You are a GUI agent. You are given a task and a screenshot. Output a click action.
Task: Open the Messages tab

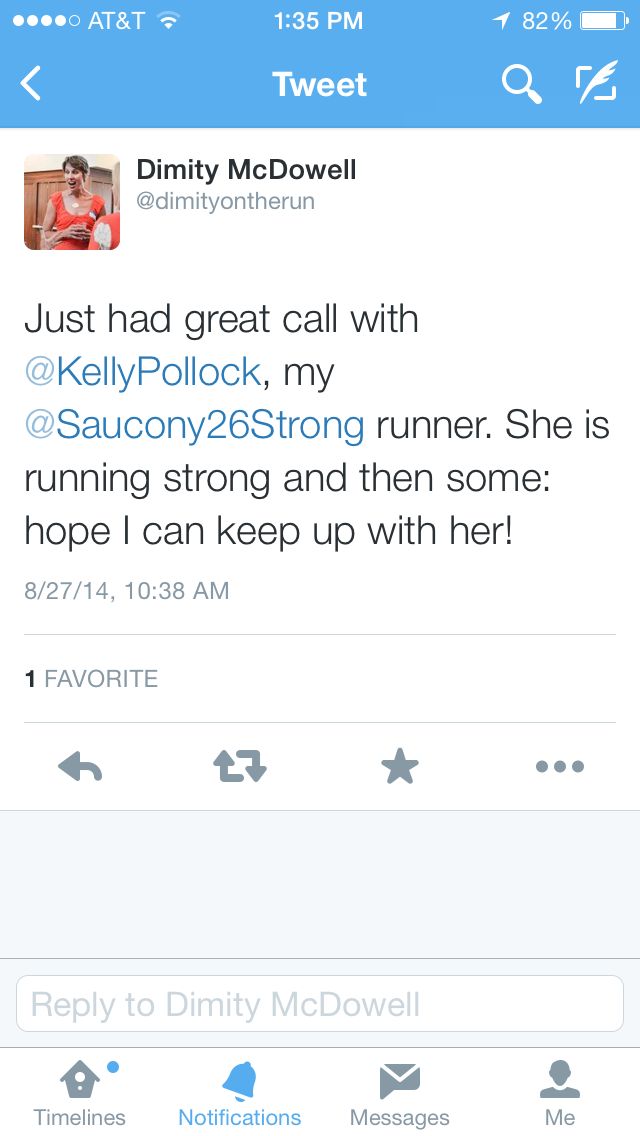(399, 1093)
